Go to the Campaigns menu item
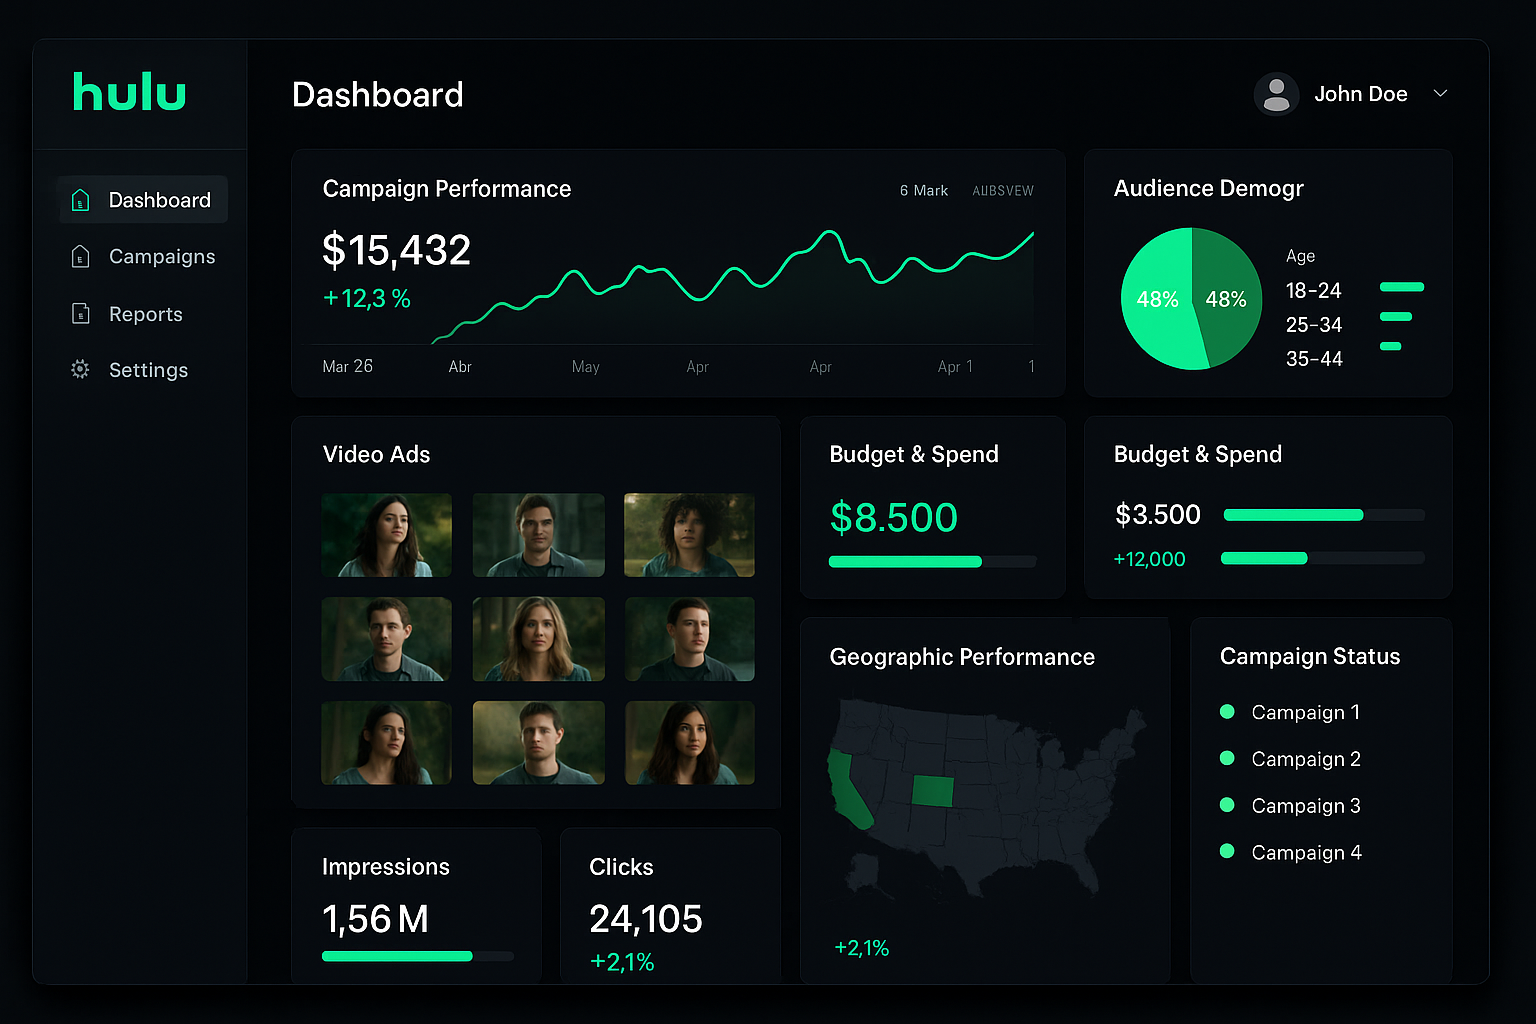This screenshot has width=1536, height=1024. (x=162, y=257)
